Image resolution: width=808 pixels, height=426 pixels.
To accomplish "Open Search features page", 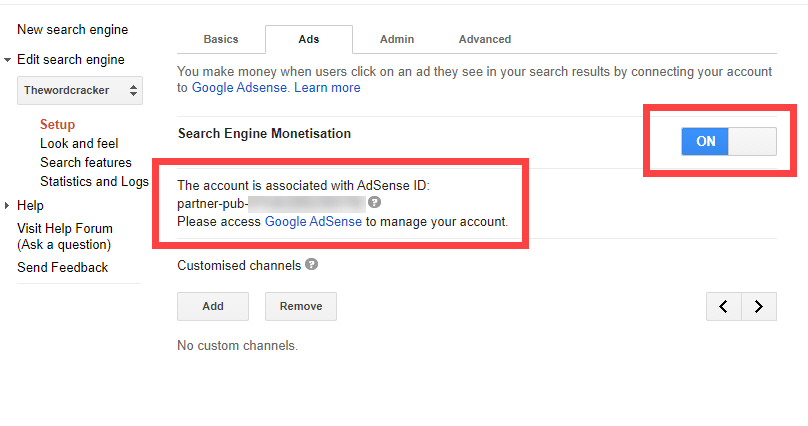I will [86, 162].
